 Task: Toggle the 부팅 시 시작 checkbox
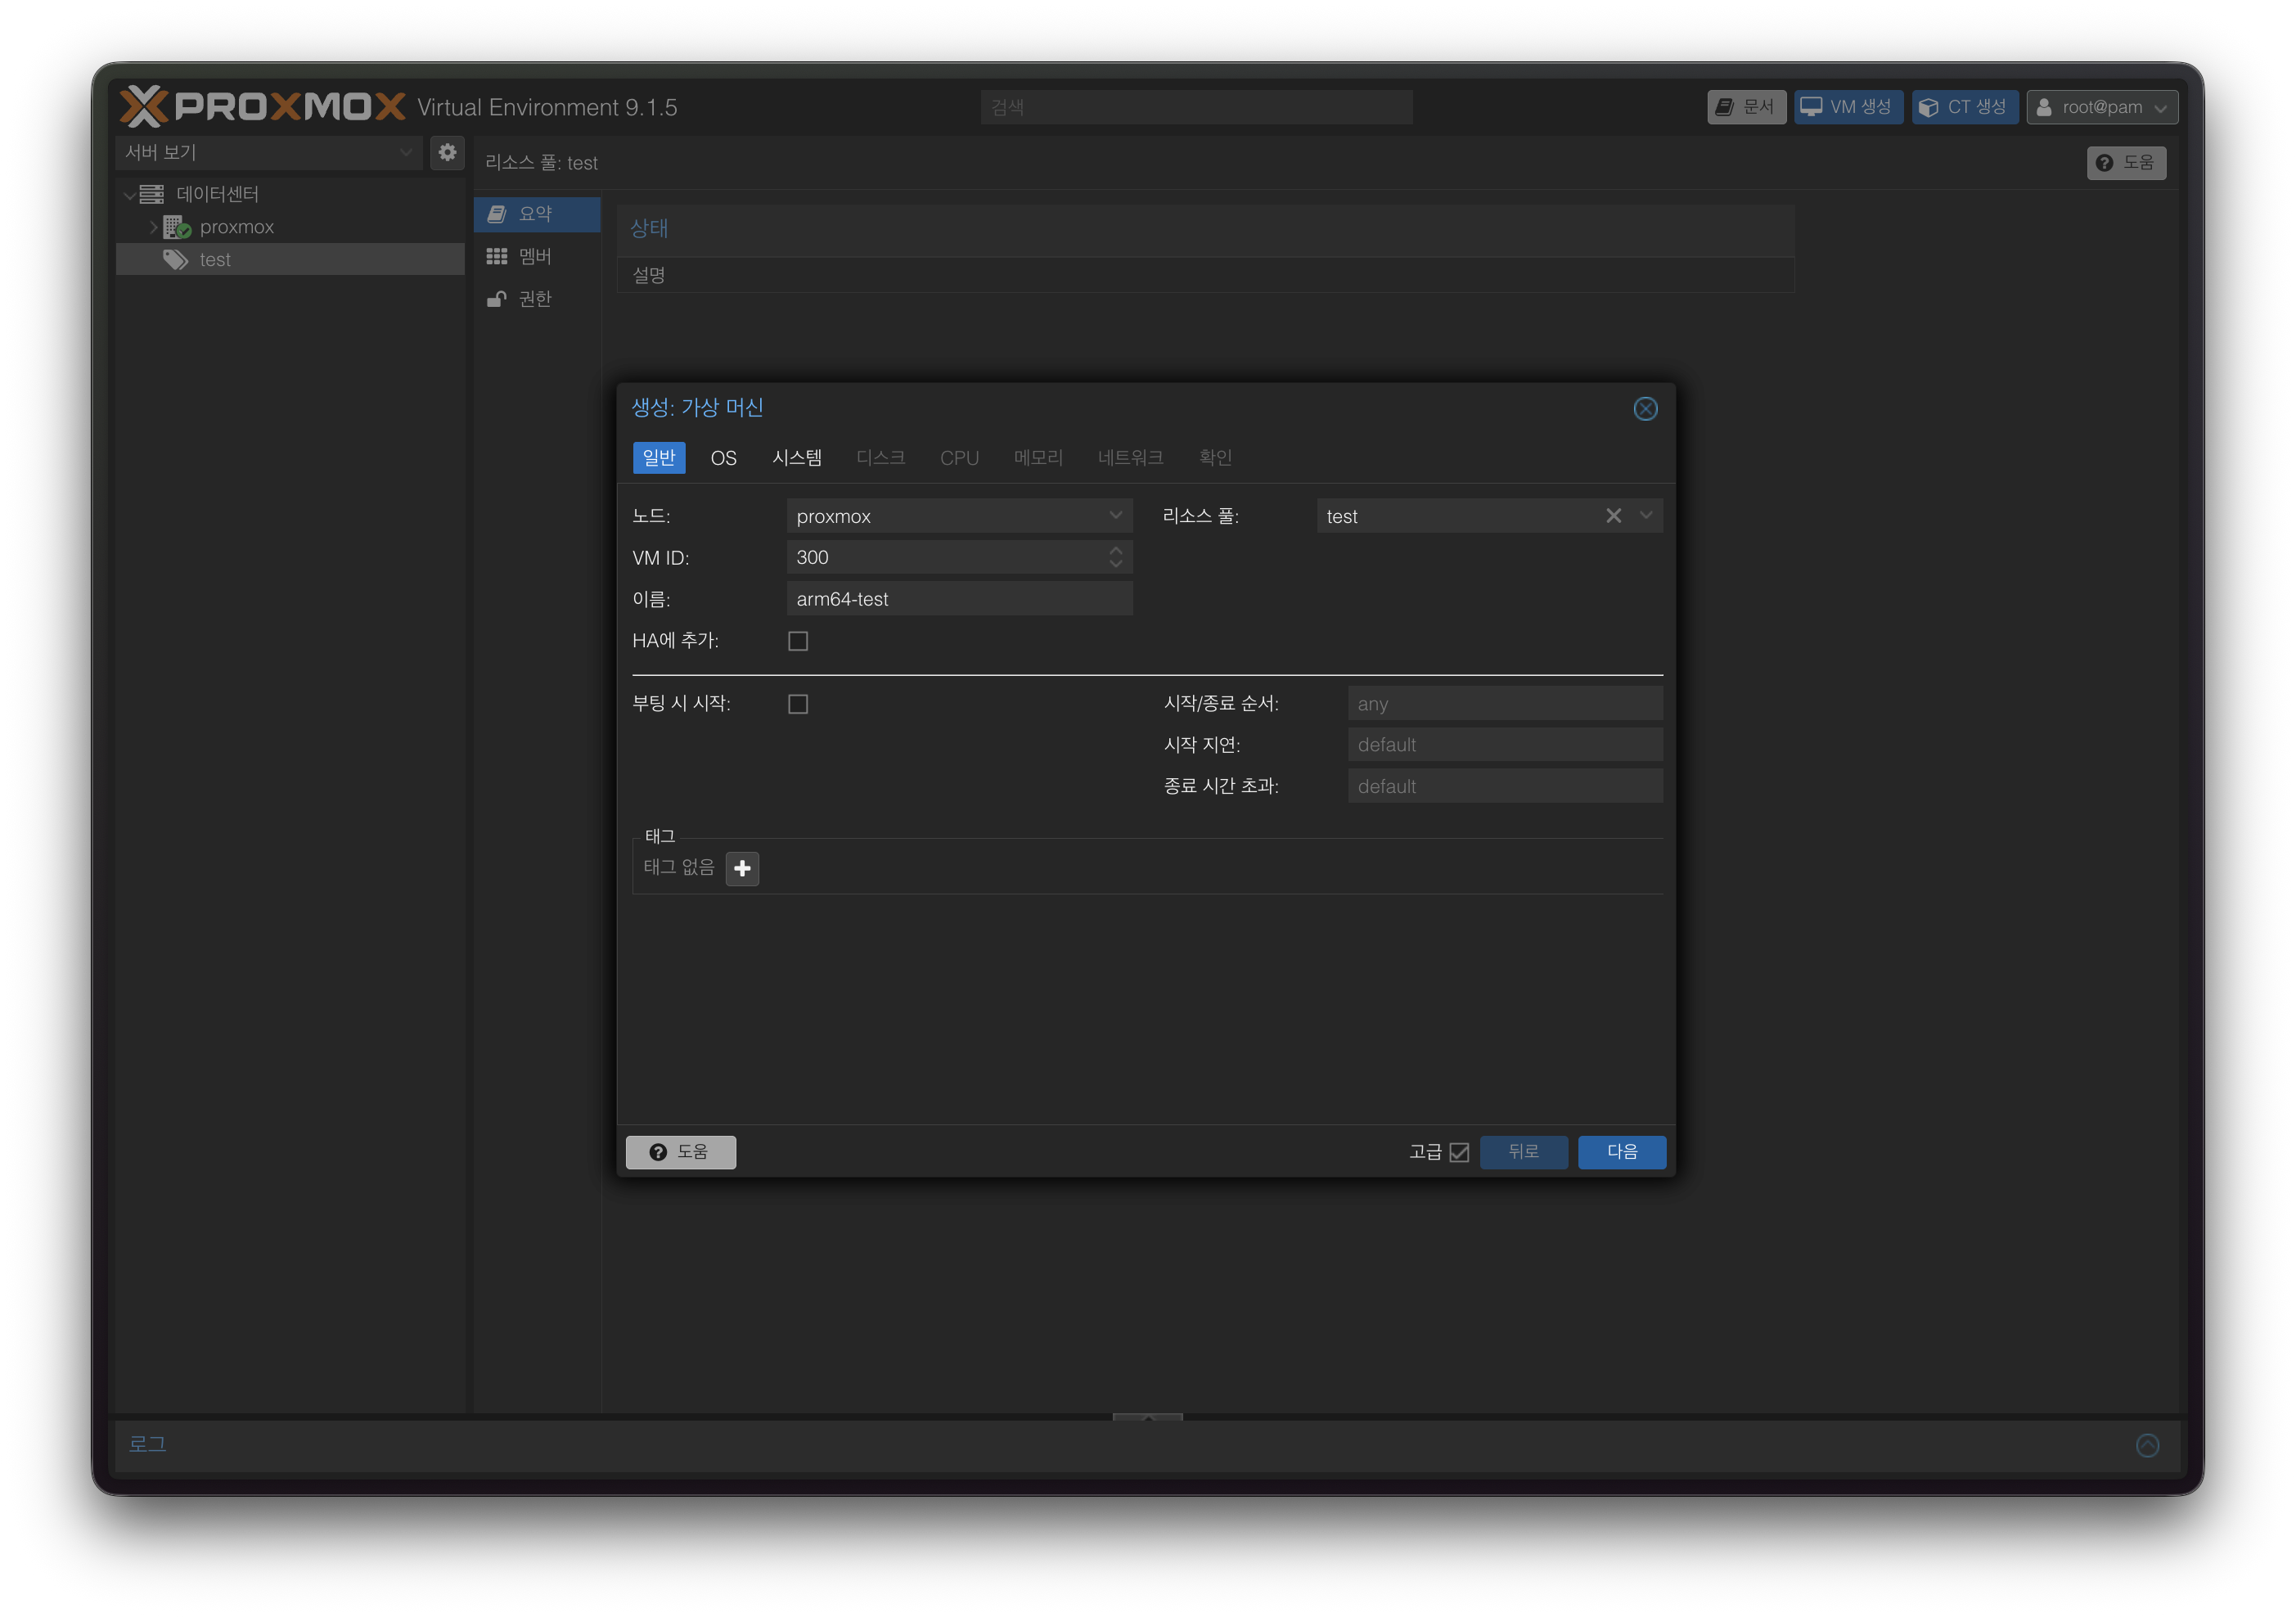coord(798,704)
